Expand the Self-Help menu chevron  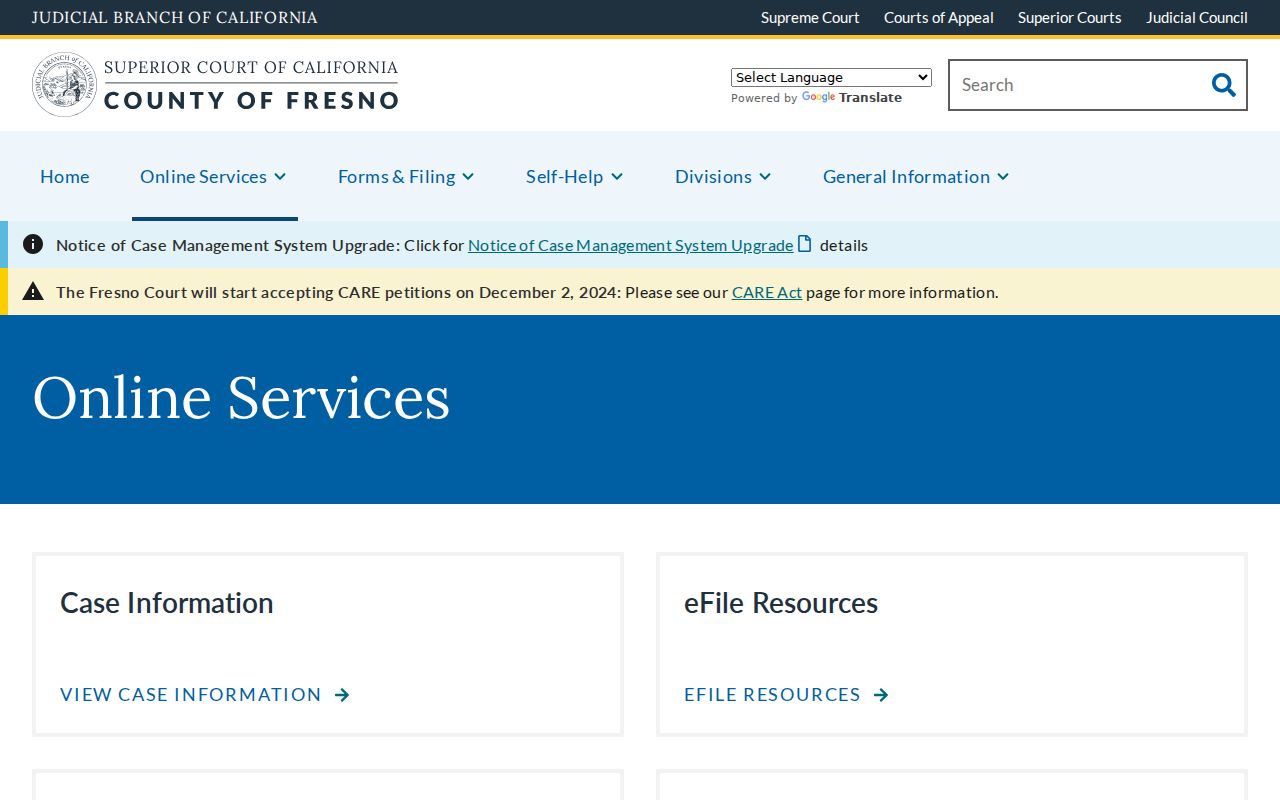(x=617, y=176)
